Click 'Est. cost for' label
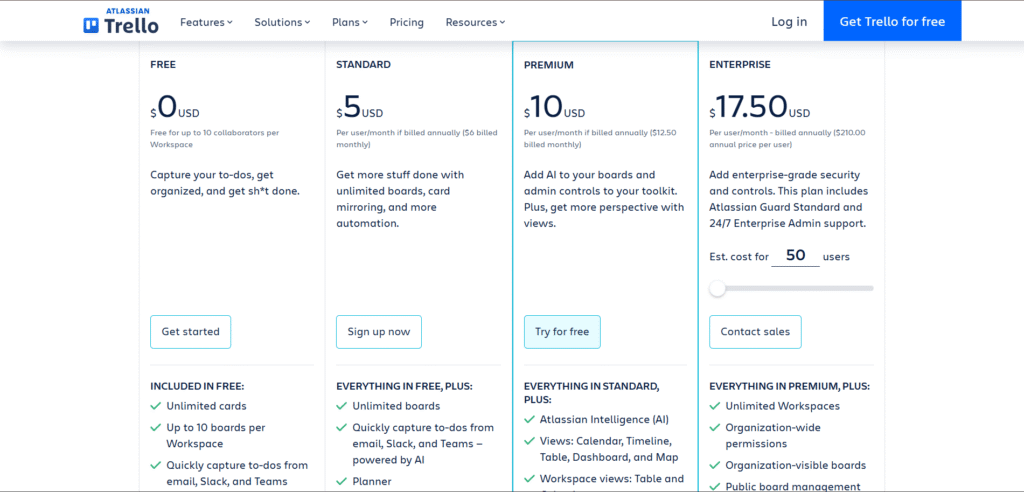 739,257
